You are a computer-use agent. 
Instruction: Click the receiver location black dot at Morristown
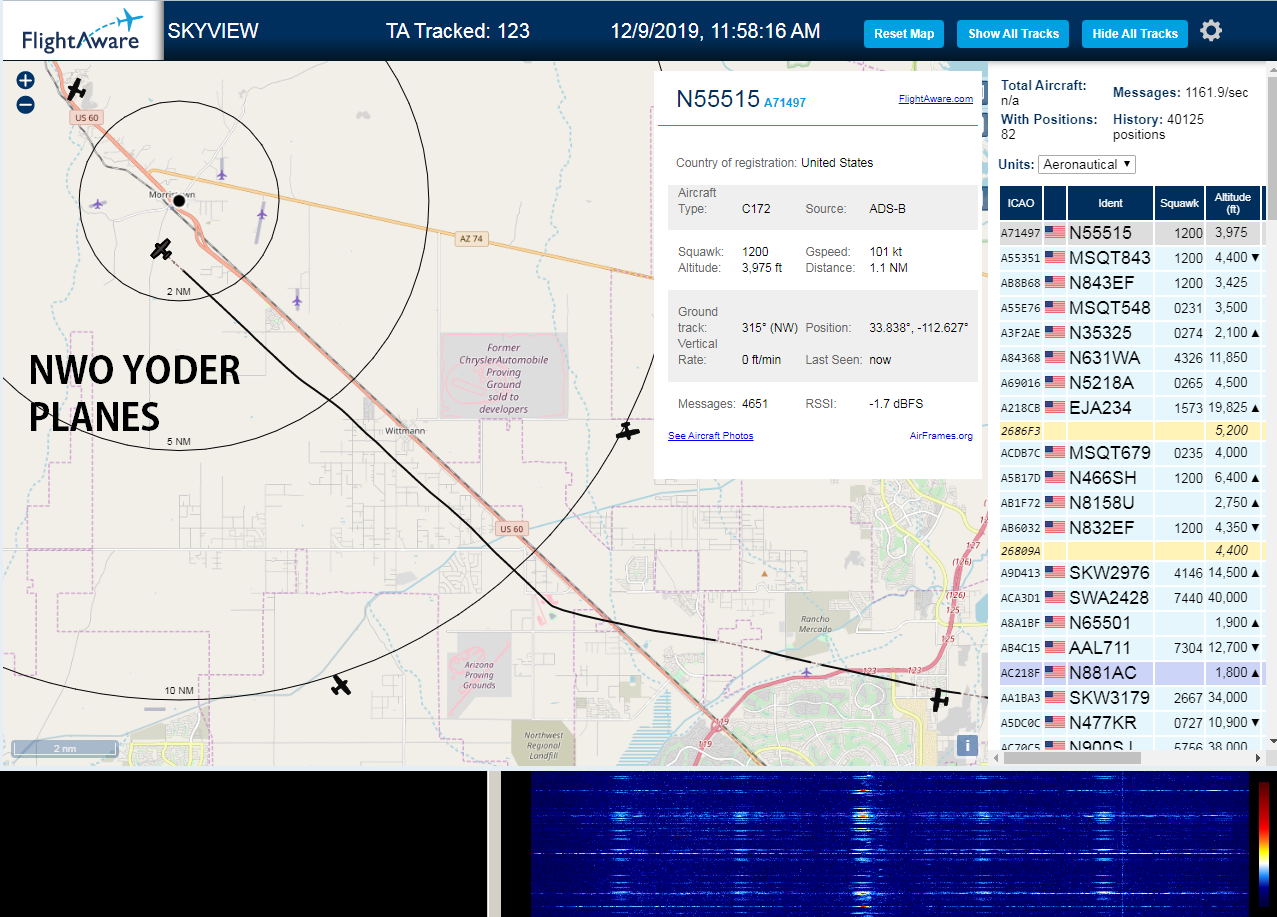179,201
